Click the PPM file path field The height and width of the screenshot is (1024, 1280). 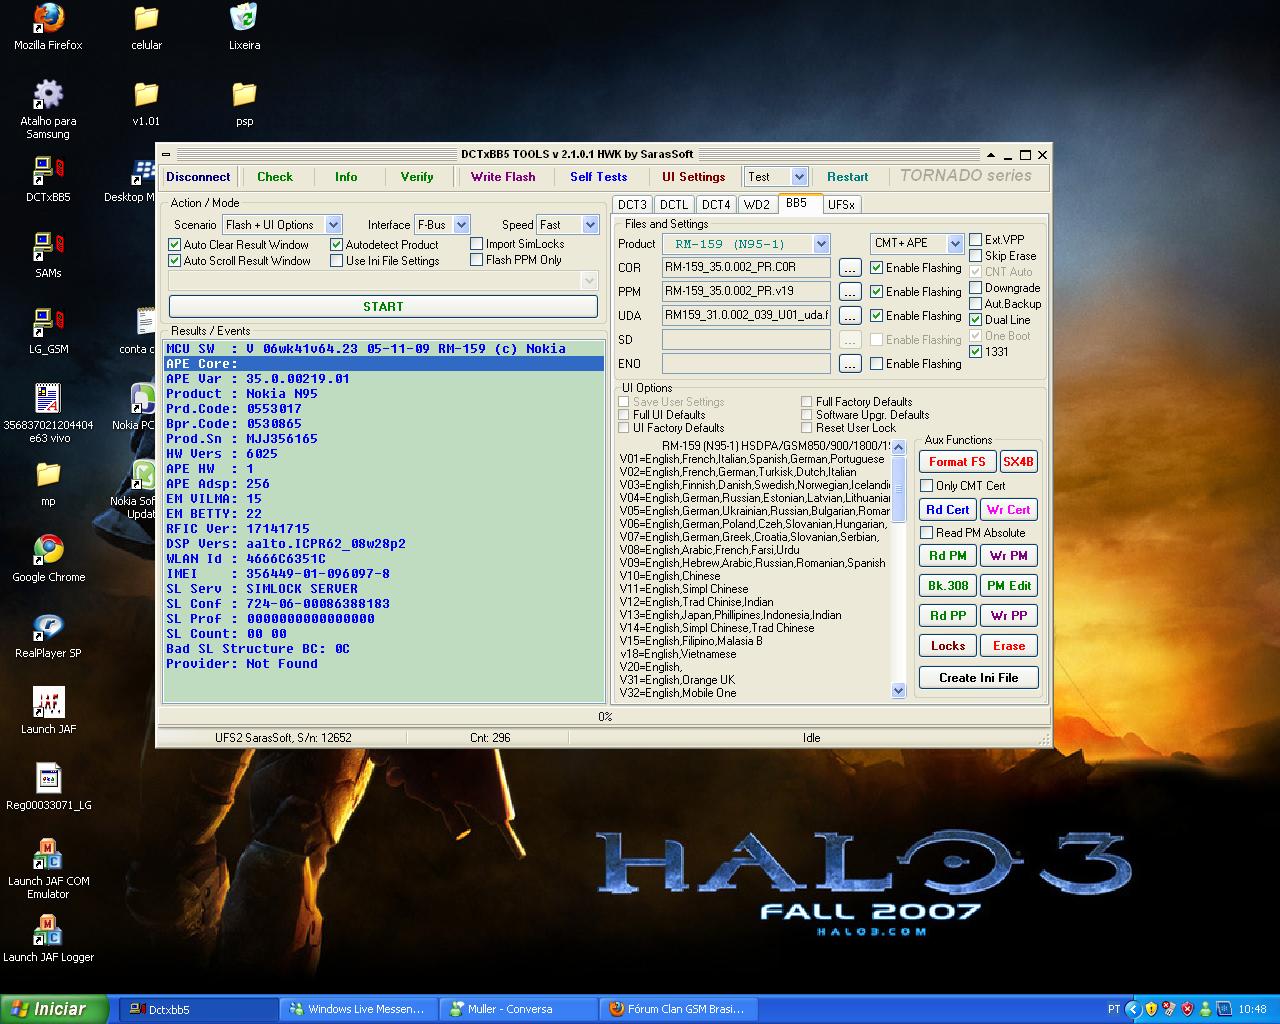[x=746, y=292]
